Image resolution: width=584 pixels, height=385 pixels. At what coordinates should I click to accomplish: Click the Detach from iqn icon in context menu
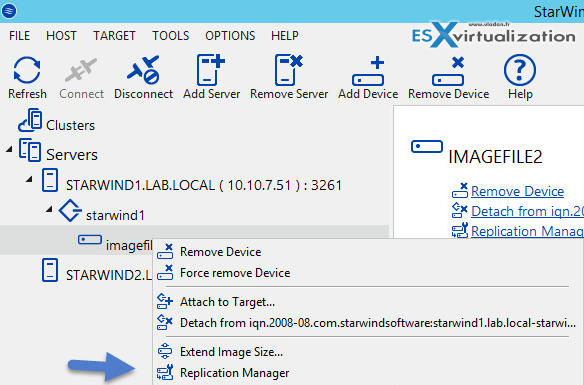(165, 322)
